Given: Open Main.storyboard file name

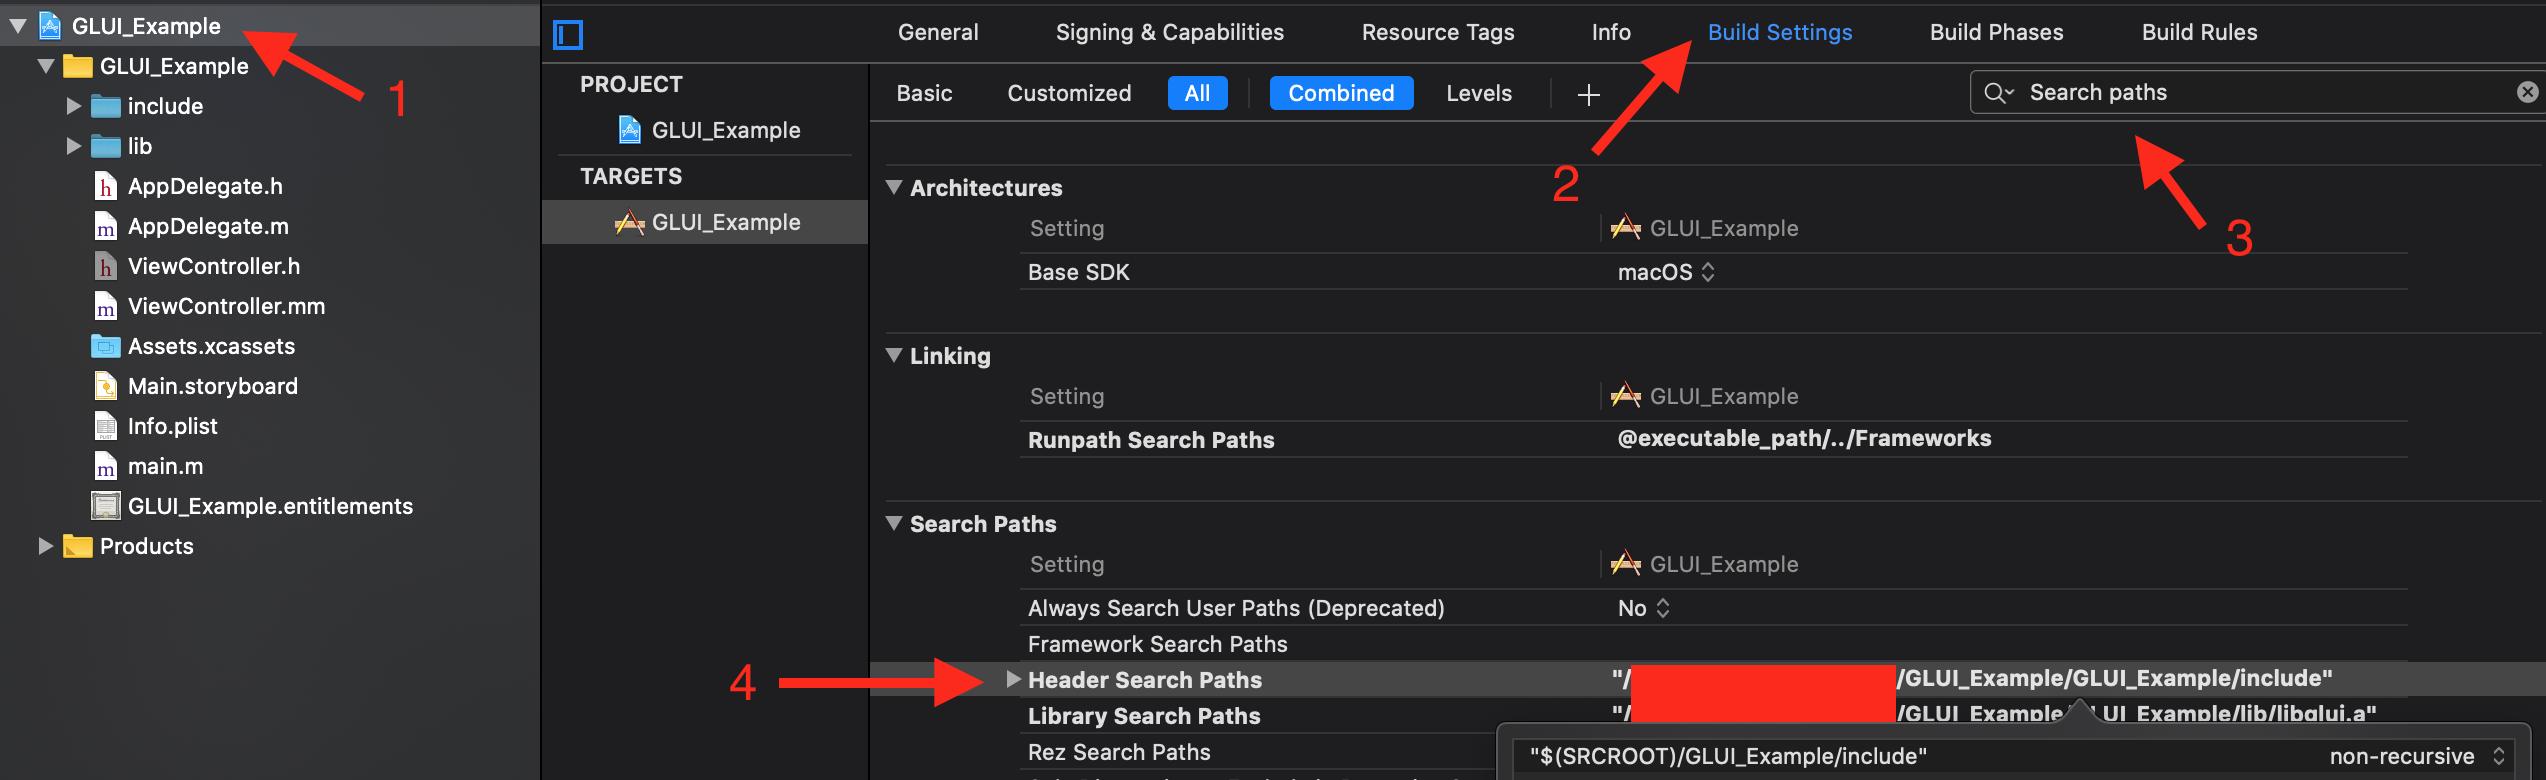Looking at the screenshot, I should (x=213, y=386).
